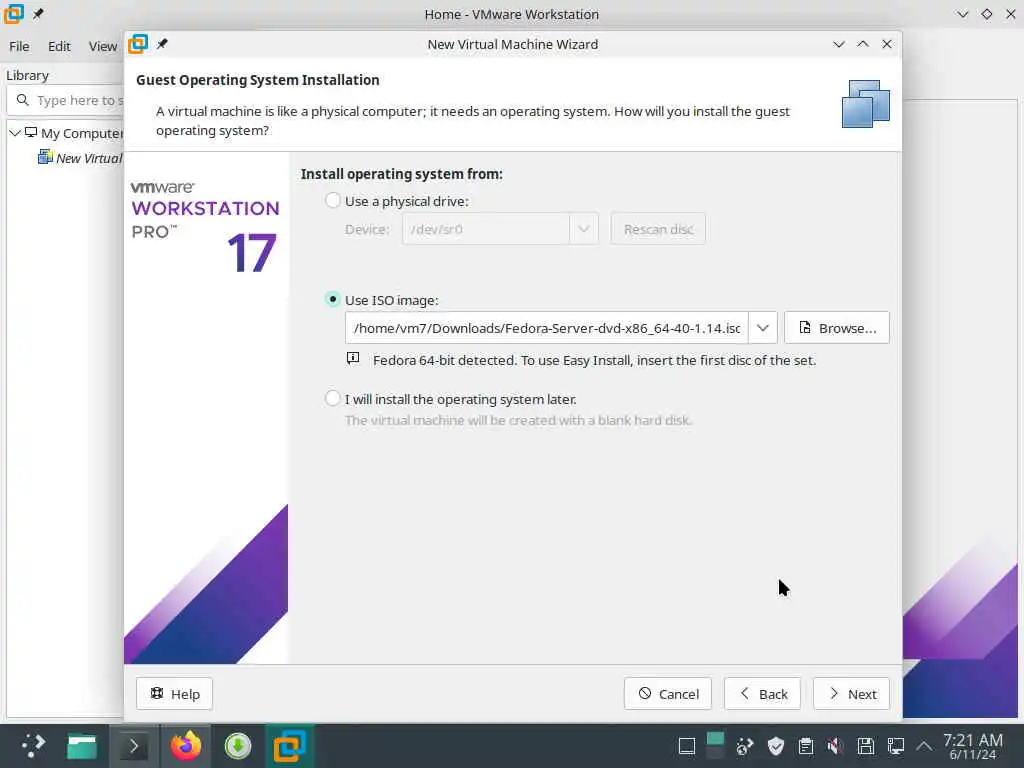Click the virtual desktop pager in the tray
1024x768 pixels.
pyautogui.click(x=716, y=746)
